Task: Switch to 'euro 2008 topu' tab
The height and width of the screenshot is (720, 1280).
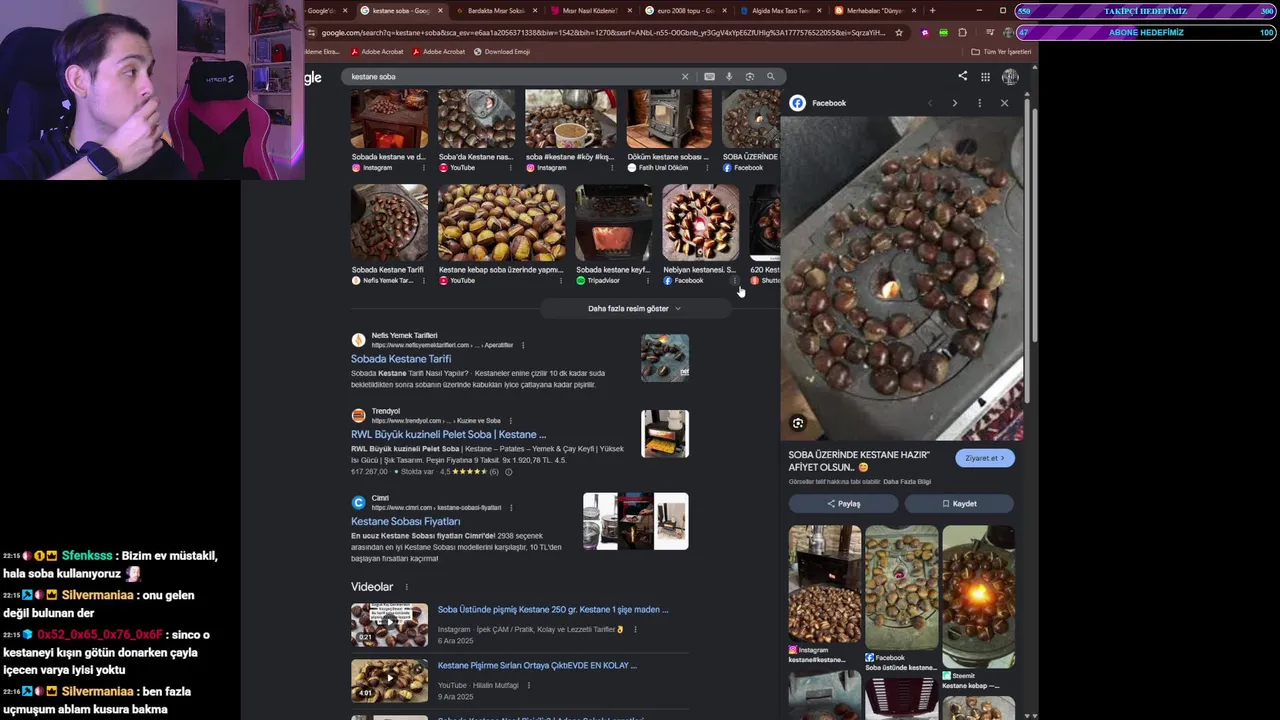Action: pos(686,11)
